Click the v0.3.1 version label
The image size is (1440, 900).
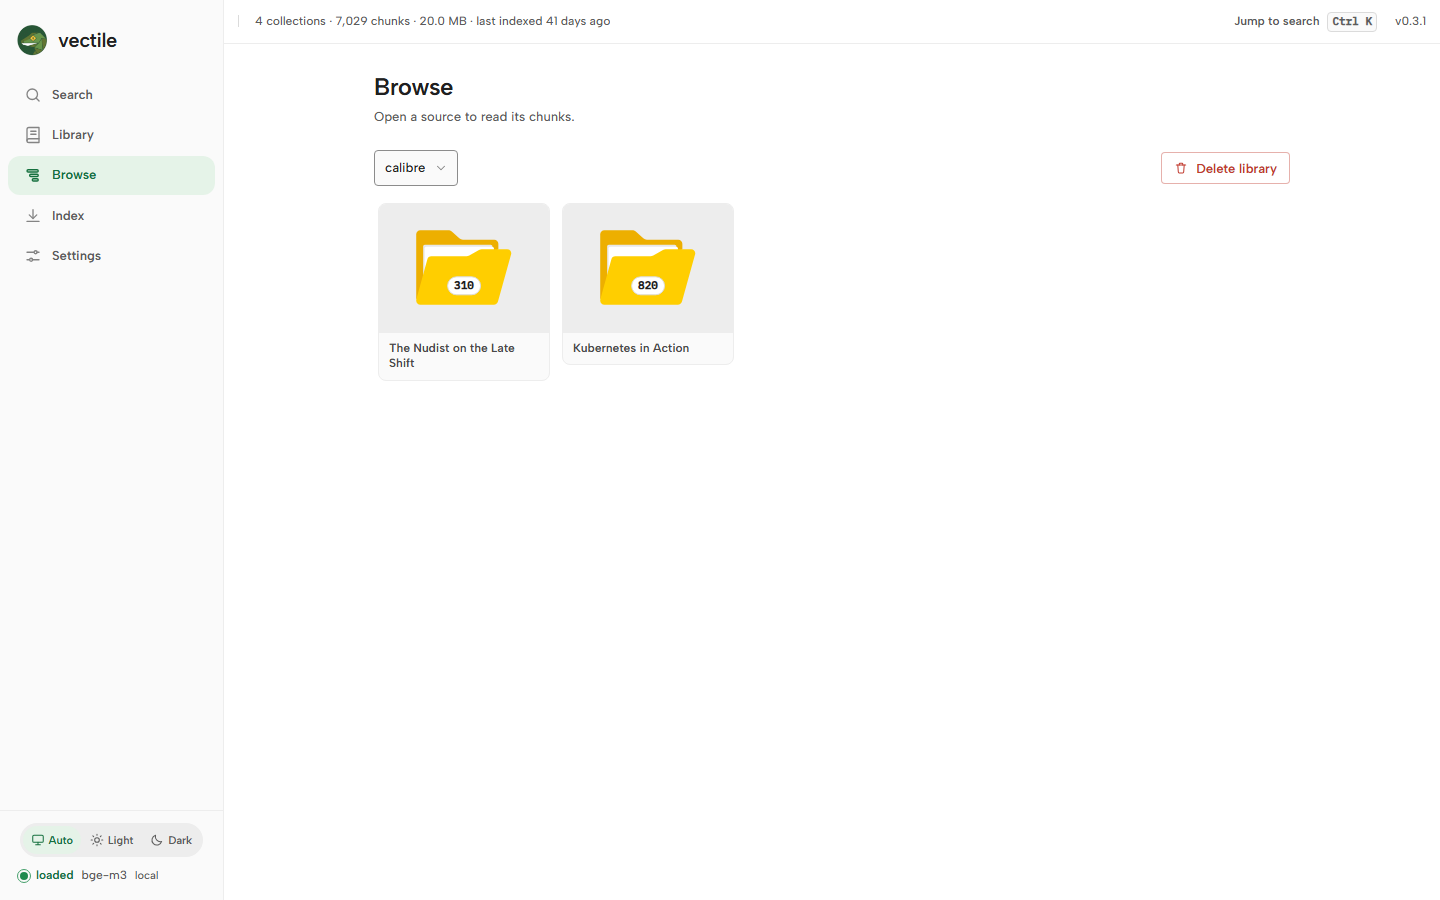point(1411,21)
